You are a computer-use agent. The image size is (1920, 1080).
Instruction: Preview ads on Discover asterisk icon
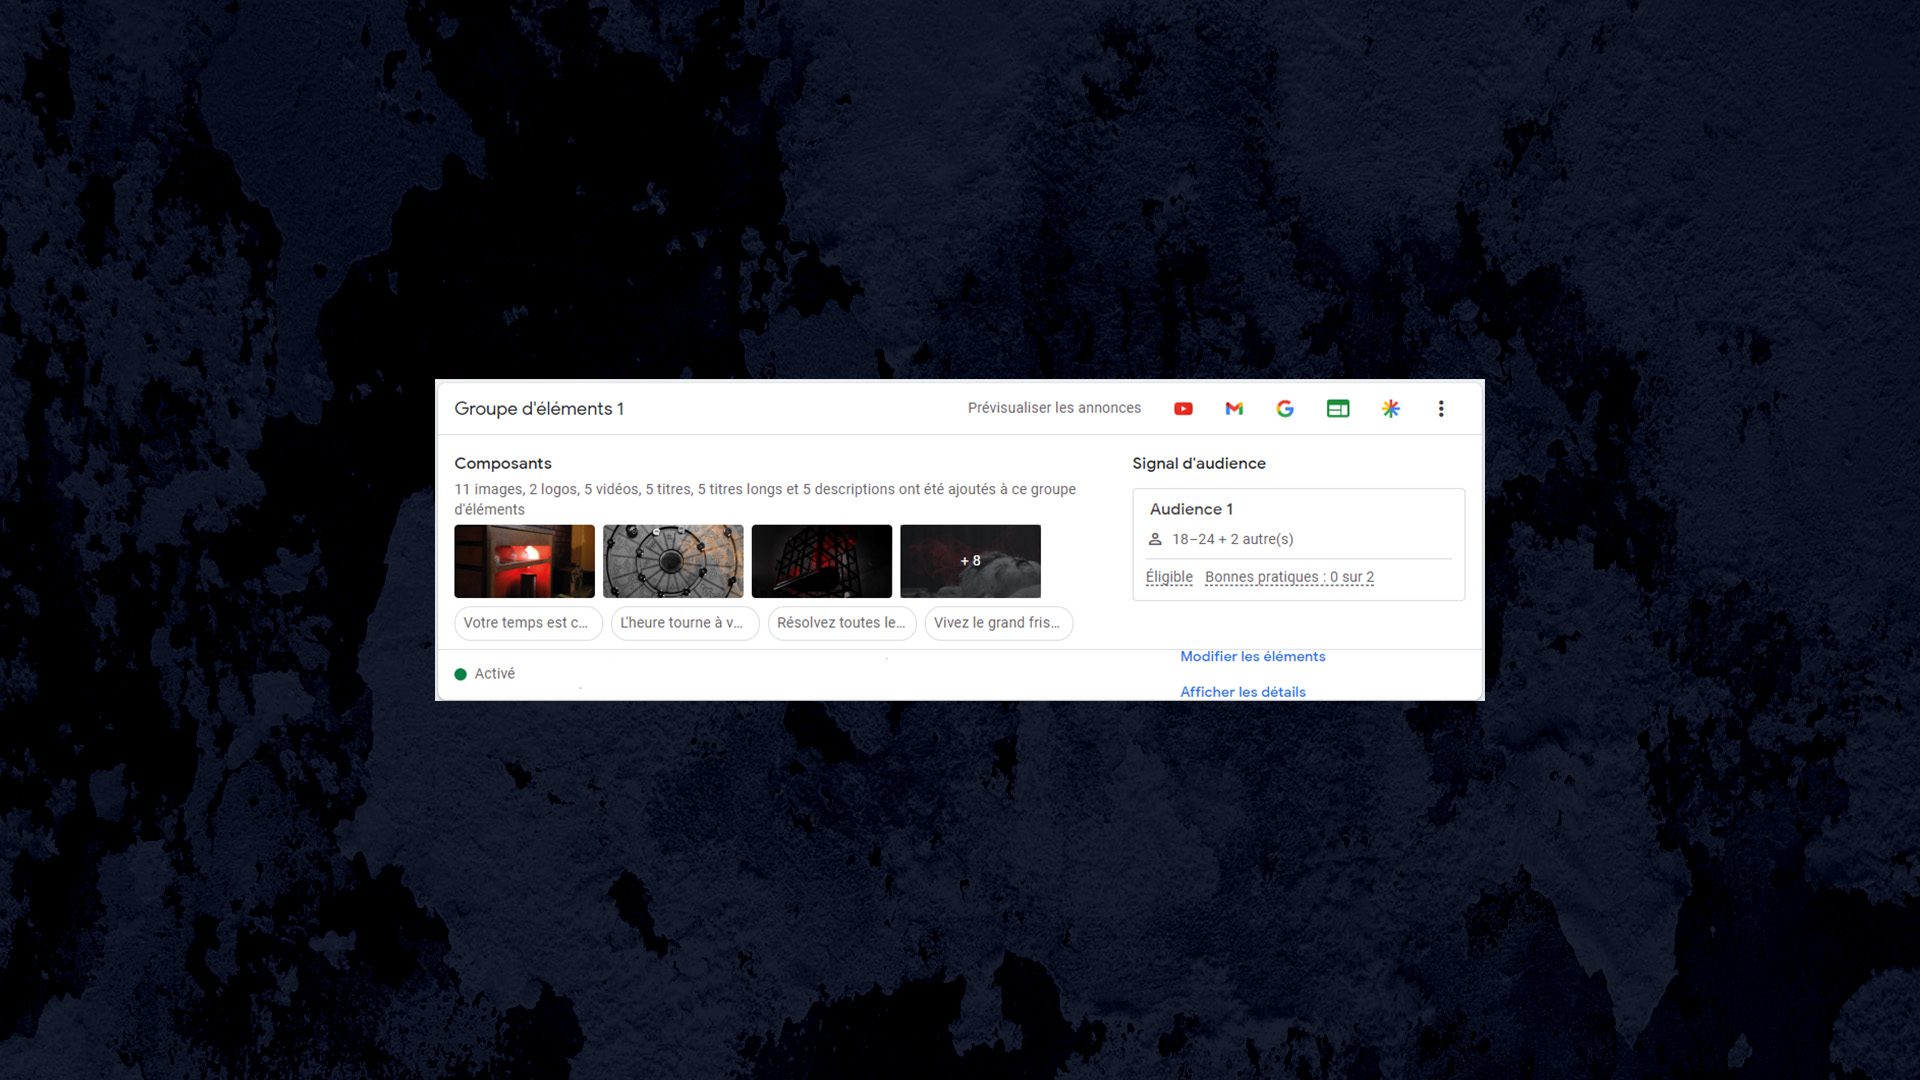(x=1391, y=408)
